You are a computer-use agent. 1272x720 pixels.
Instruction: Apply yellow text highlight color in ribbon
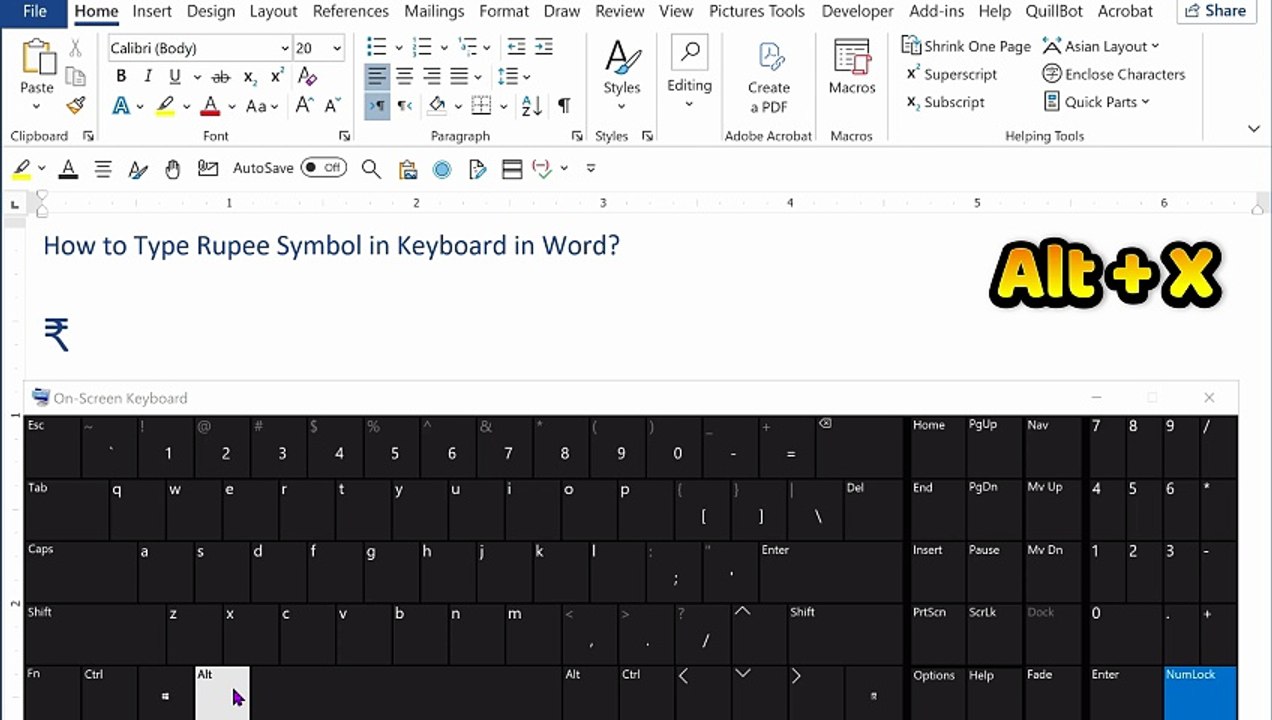tap(165, 106)
